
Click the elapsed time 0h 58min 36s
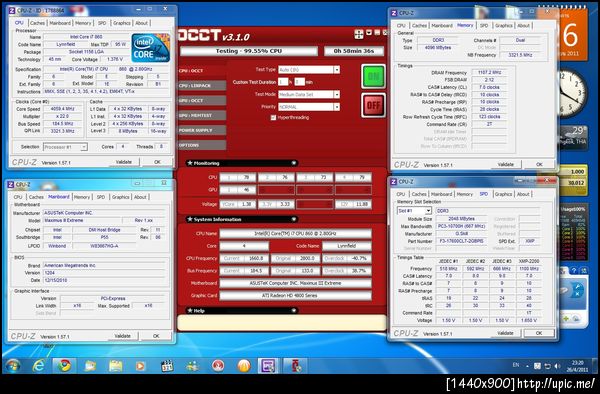[x=354, y=51]
